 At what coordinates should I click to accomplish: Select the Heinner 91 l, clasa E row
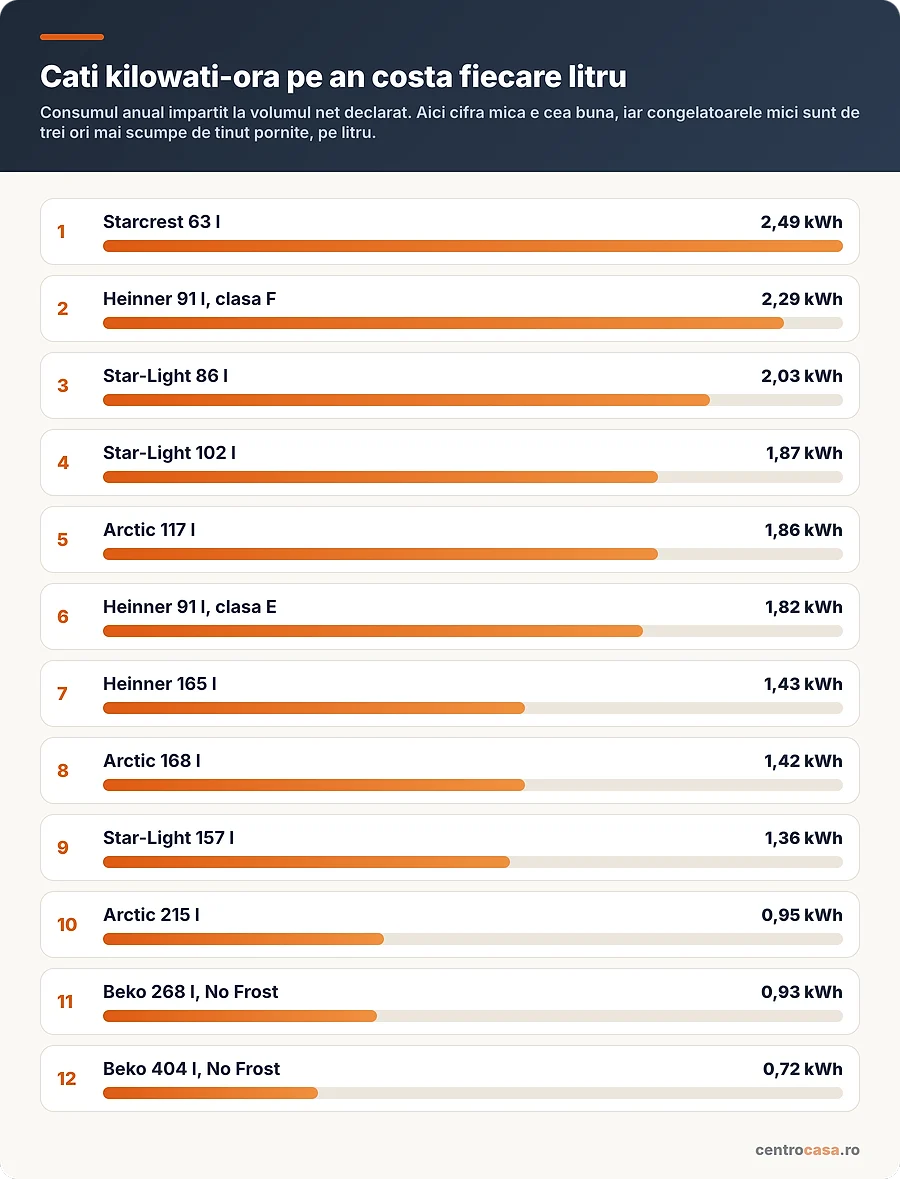point(450,617)
